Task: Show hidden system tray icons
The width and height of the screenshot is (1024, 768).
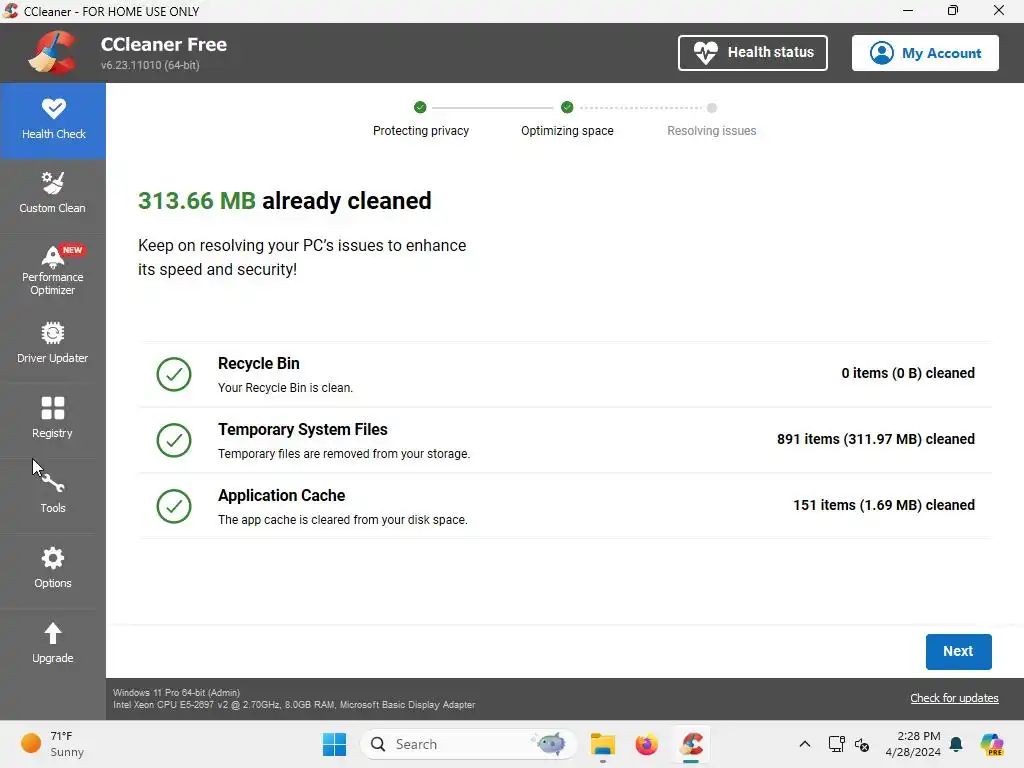Action: tap(805, 744)
